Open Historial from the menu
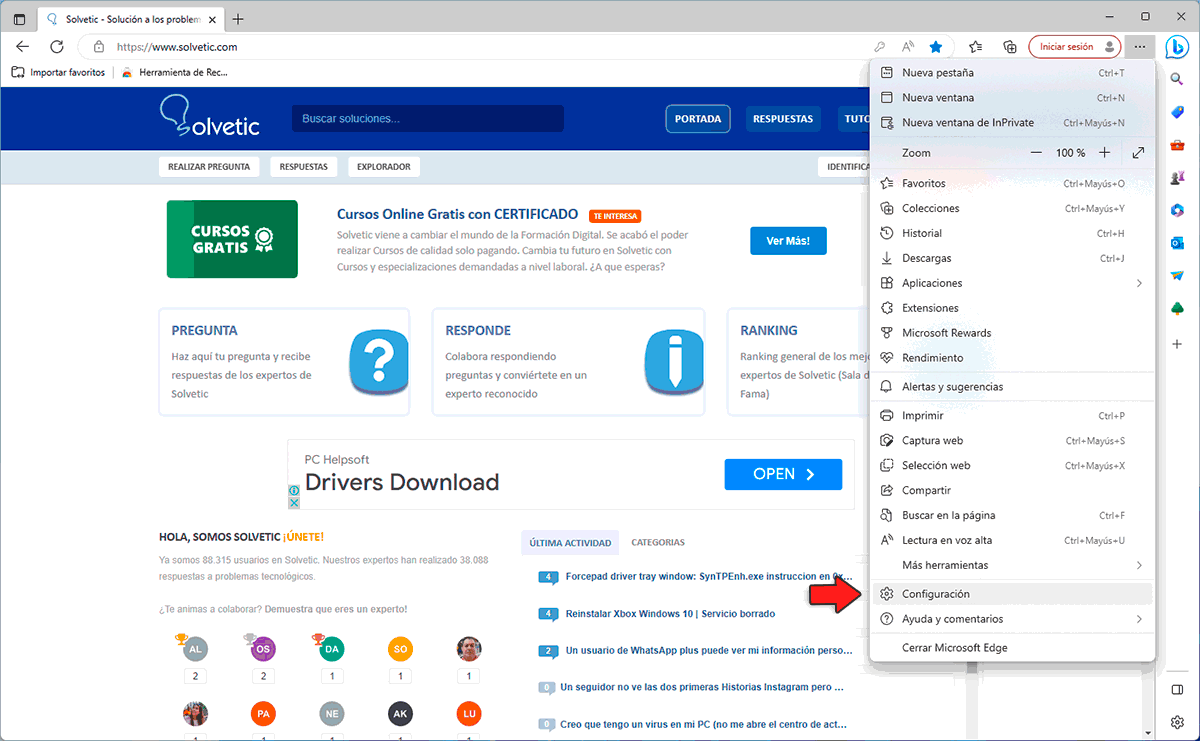This screenshot has width=1200, height=741. coord(1012,233)
